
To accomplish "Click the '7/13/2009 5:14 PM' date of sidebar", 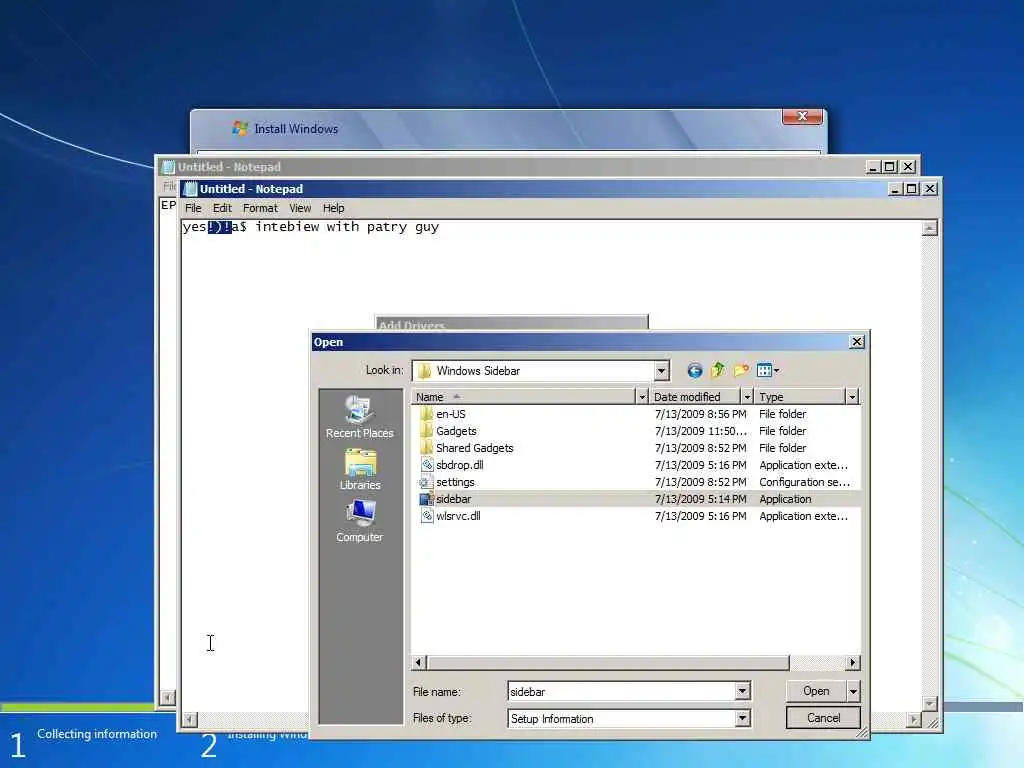I will [x=700, y=499].
